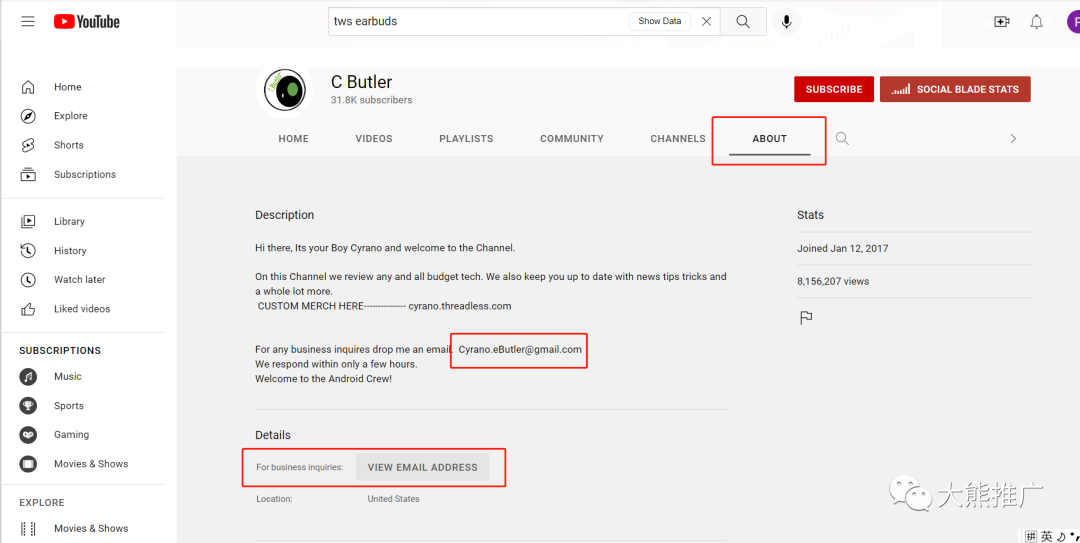
Task: Click the Gaming label under Subscriptions
Action: (72, 435)
